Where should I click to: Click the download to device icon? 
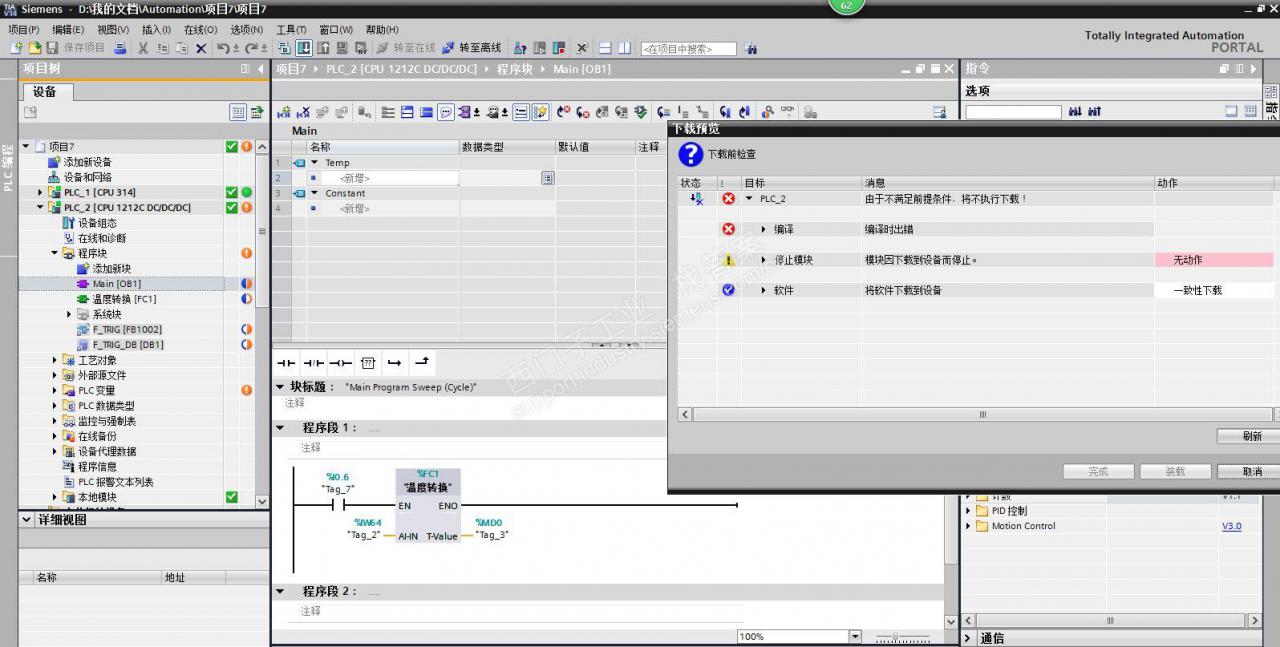(304, 48)
